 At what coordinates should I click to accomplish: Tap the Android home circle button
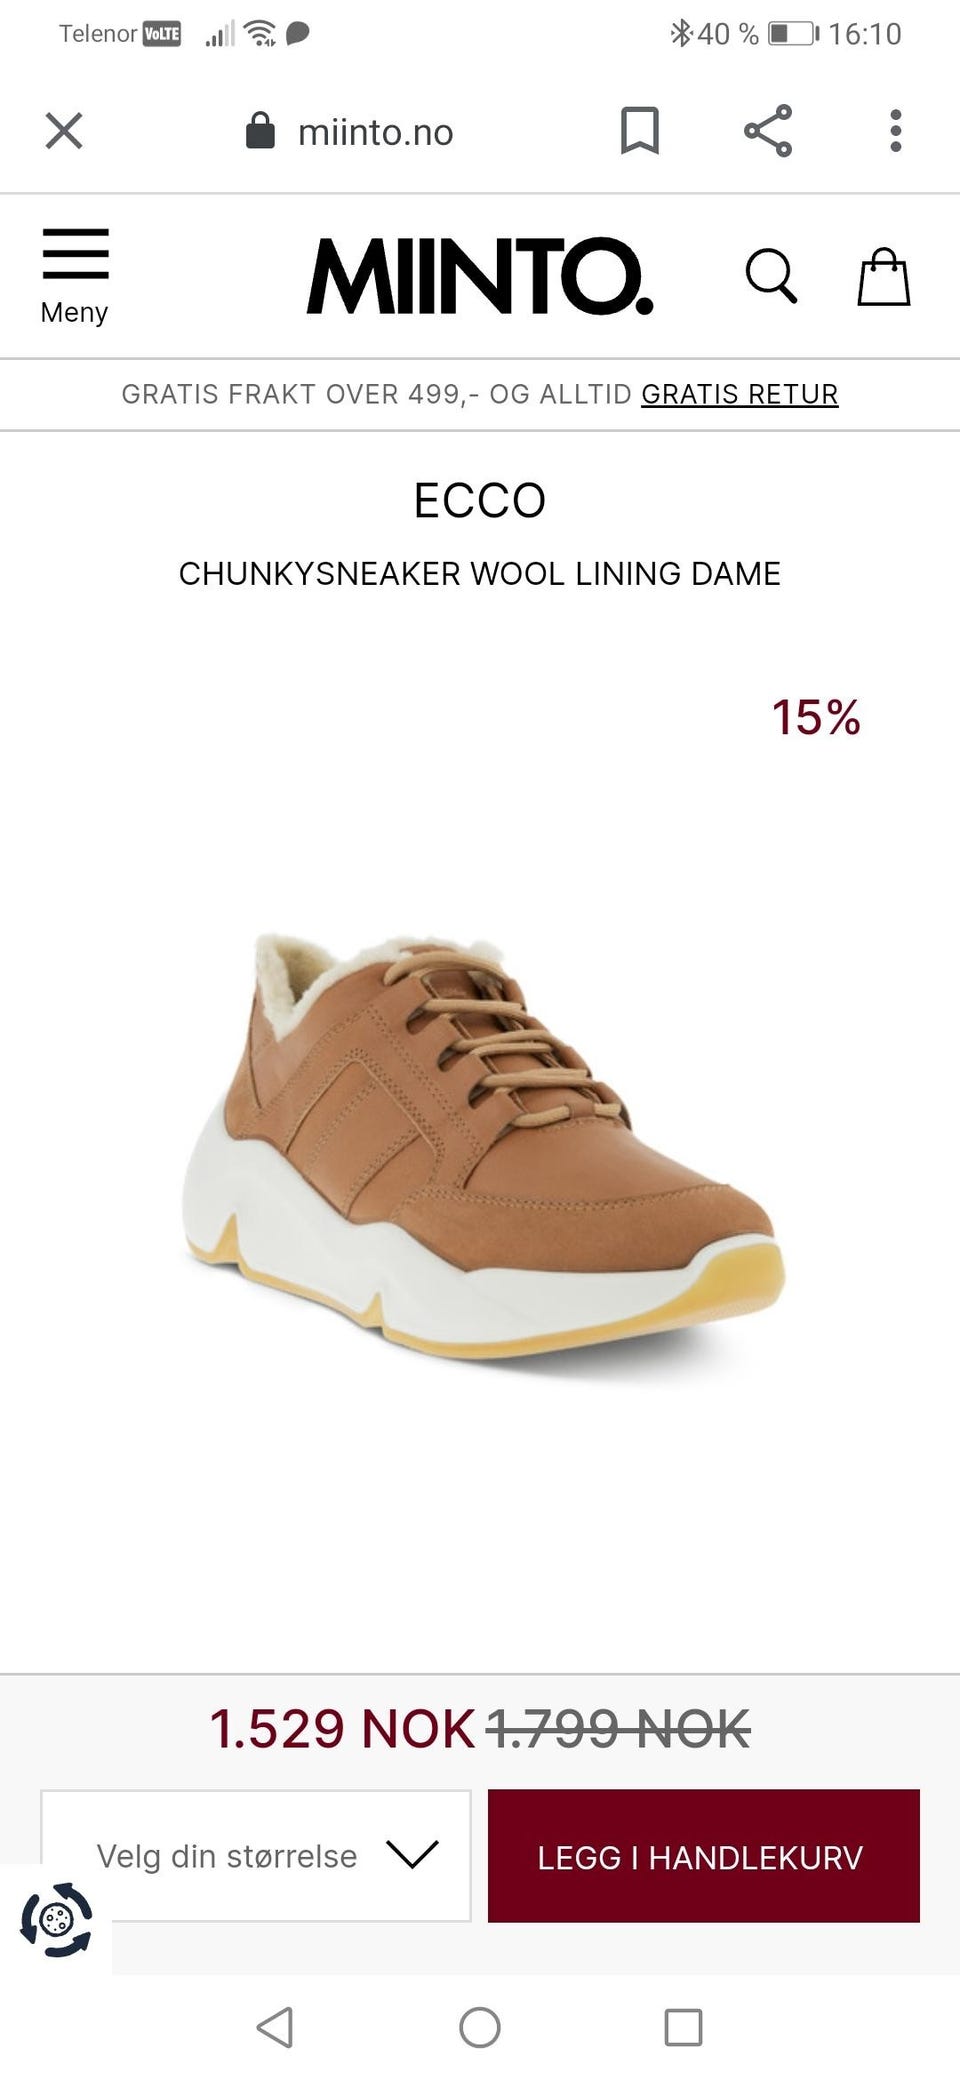pyautogui.click(x=480, y=2027)
